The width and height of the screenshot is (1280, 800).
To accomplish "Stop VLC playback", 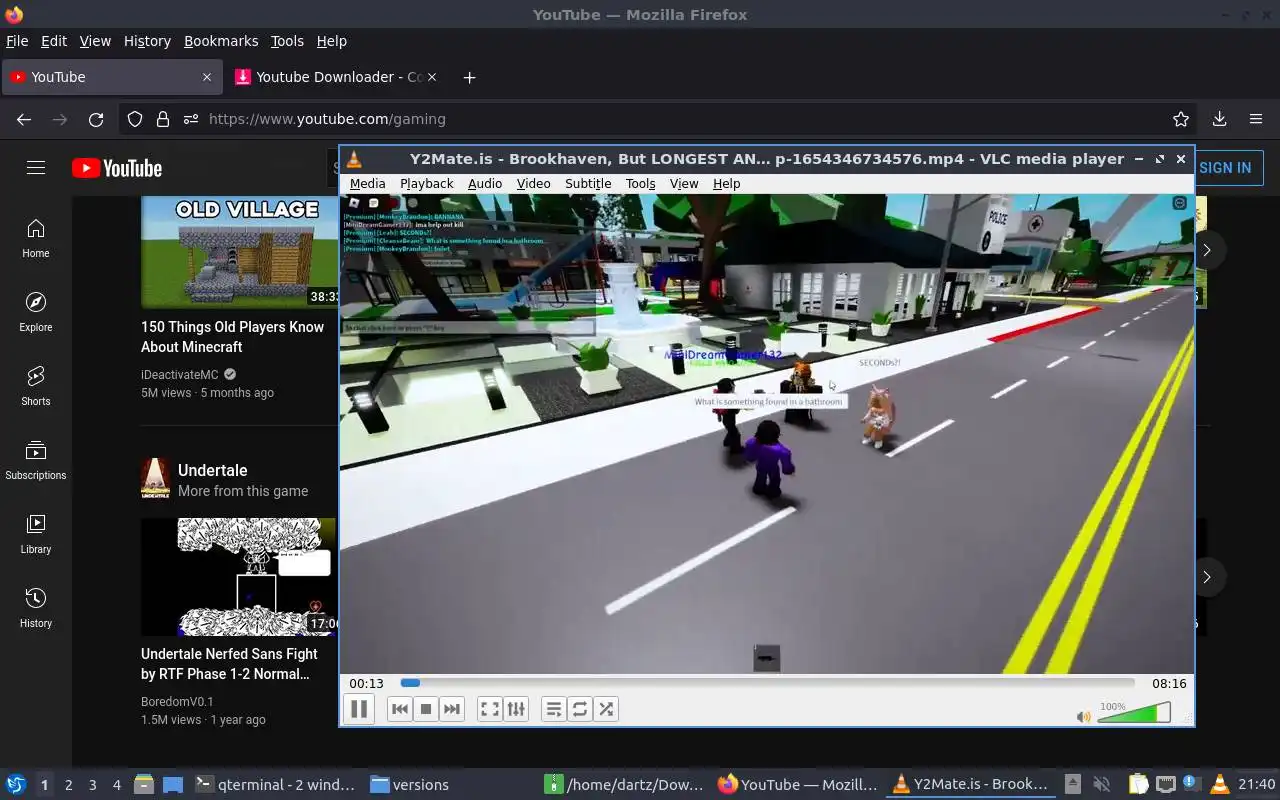I will [x=426, y=709].
